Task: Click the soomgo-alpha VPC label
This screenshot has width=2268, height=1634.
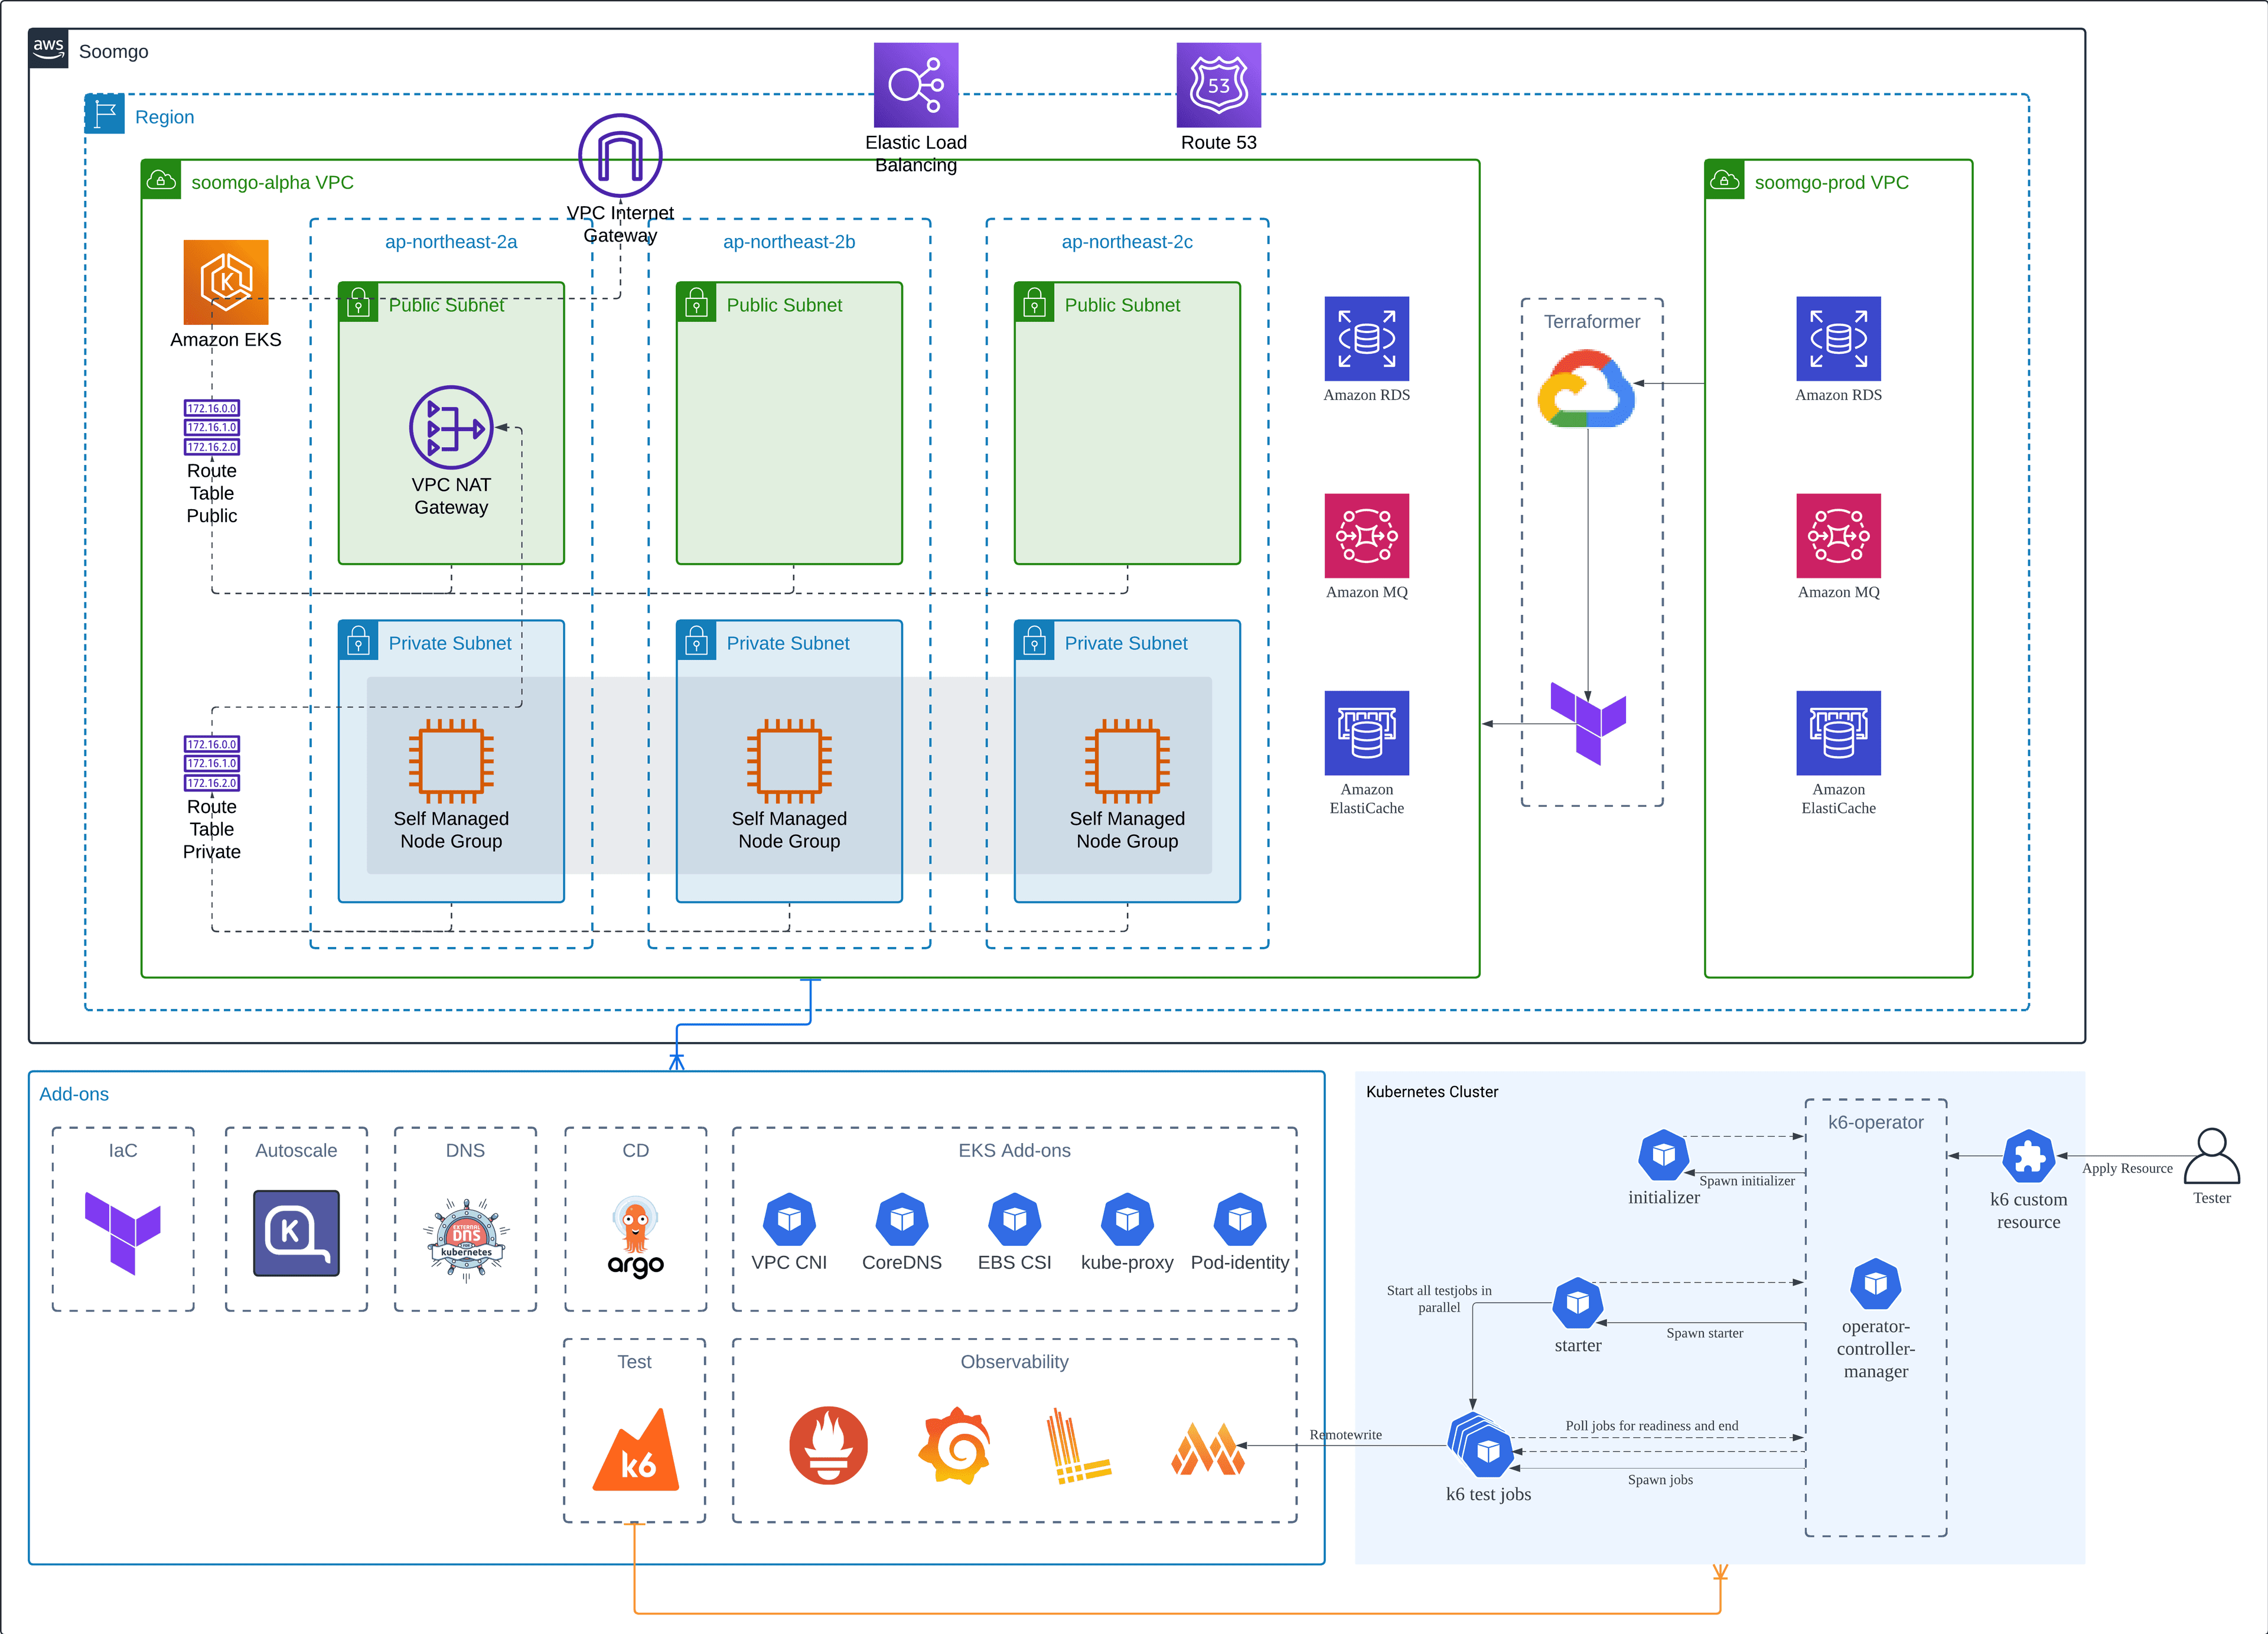Action: 272,183
